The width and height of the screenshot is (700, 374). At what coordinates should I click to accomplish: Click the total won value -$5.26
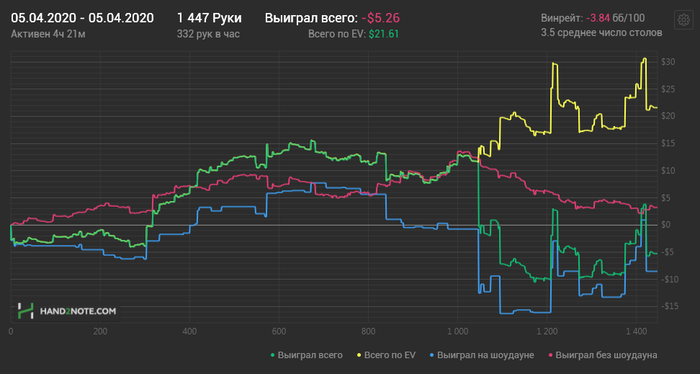point(381,18)
